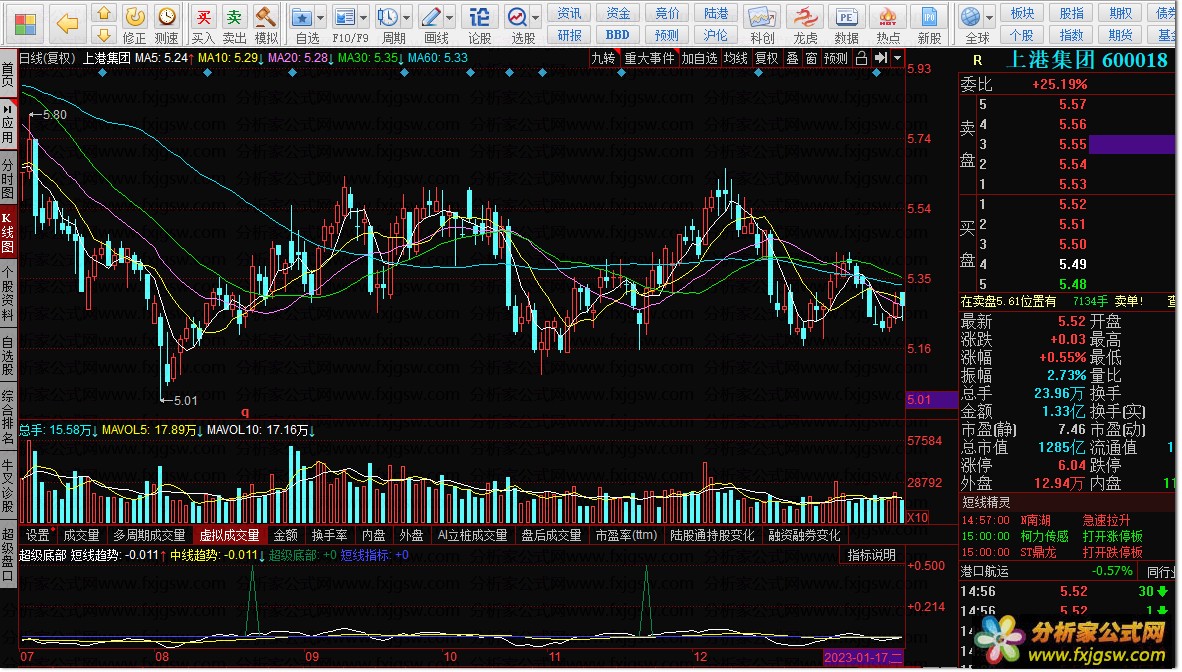Switch to 融资融券变化 tab
The image size is (1182, 672).
coord(804,535)
